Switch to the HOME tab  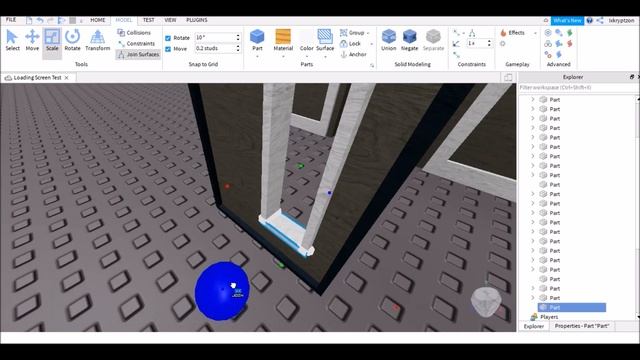[x=98, y=20]
